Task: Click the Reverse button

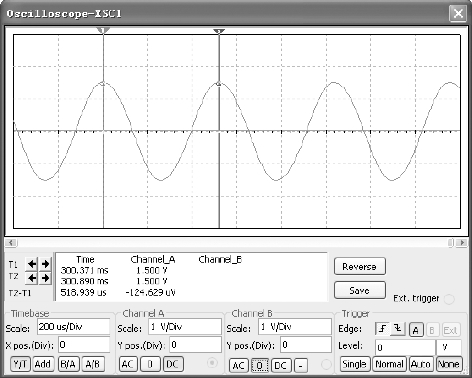Action: [x=360, y=266]
